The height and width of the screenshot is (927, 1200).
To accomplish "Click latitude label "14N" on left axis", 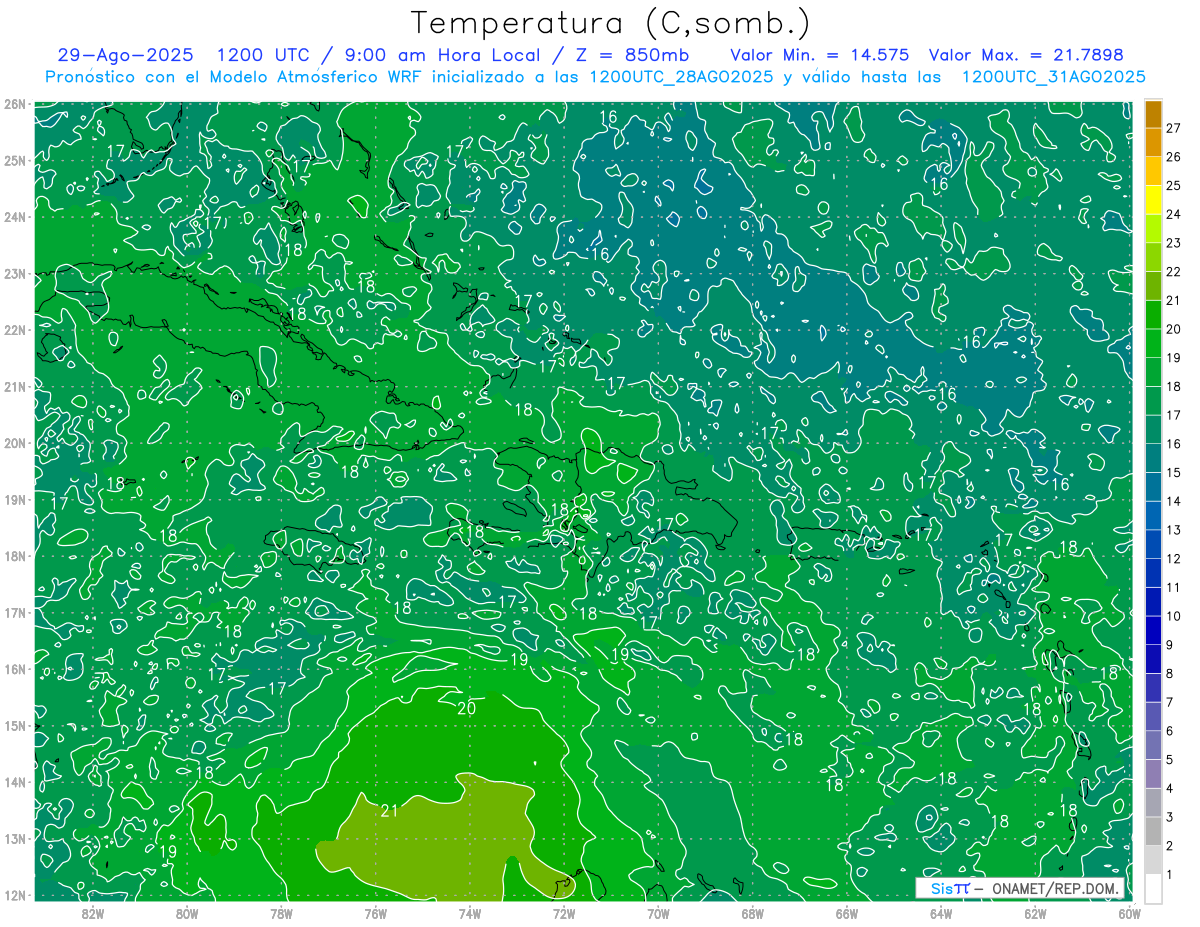I will [15, 782].
